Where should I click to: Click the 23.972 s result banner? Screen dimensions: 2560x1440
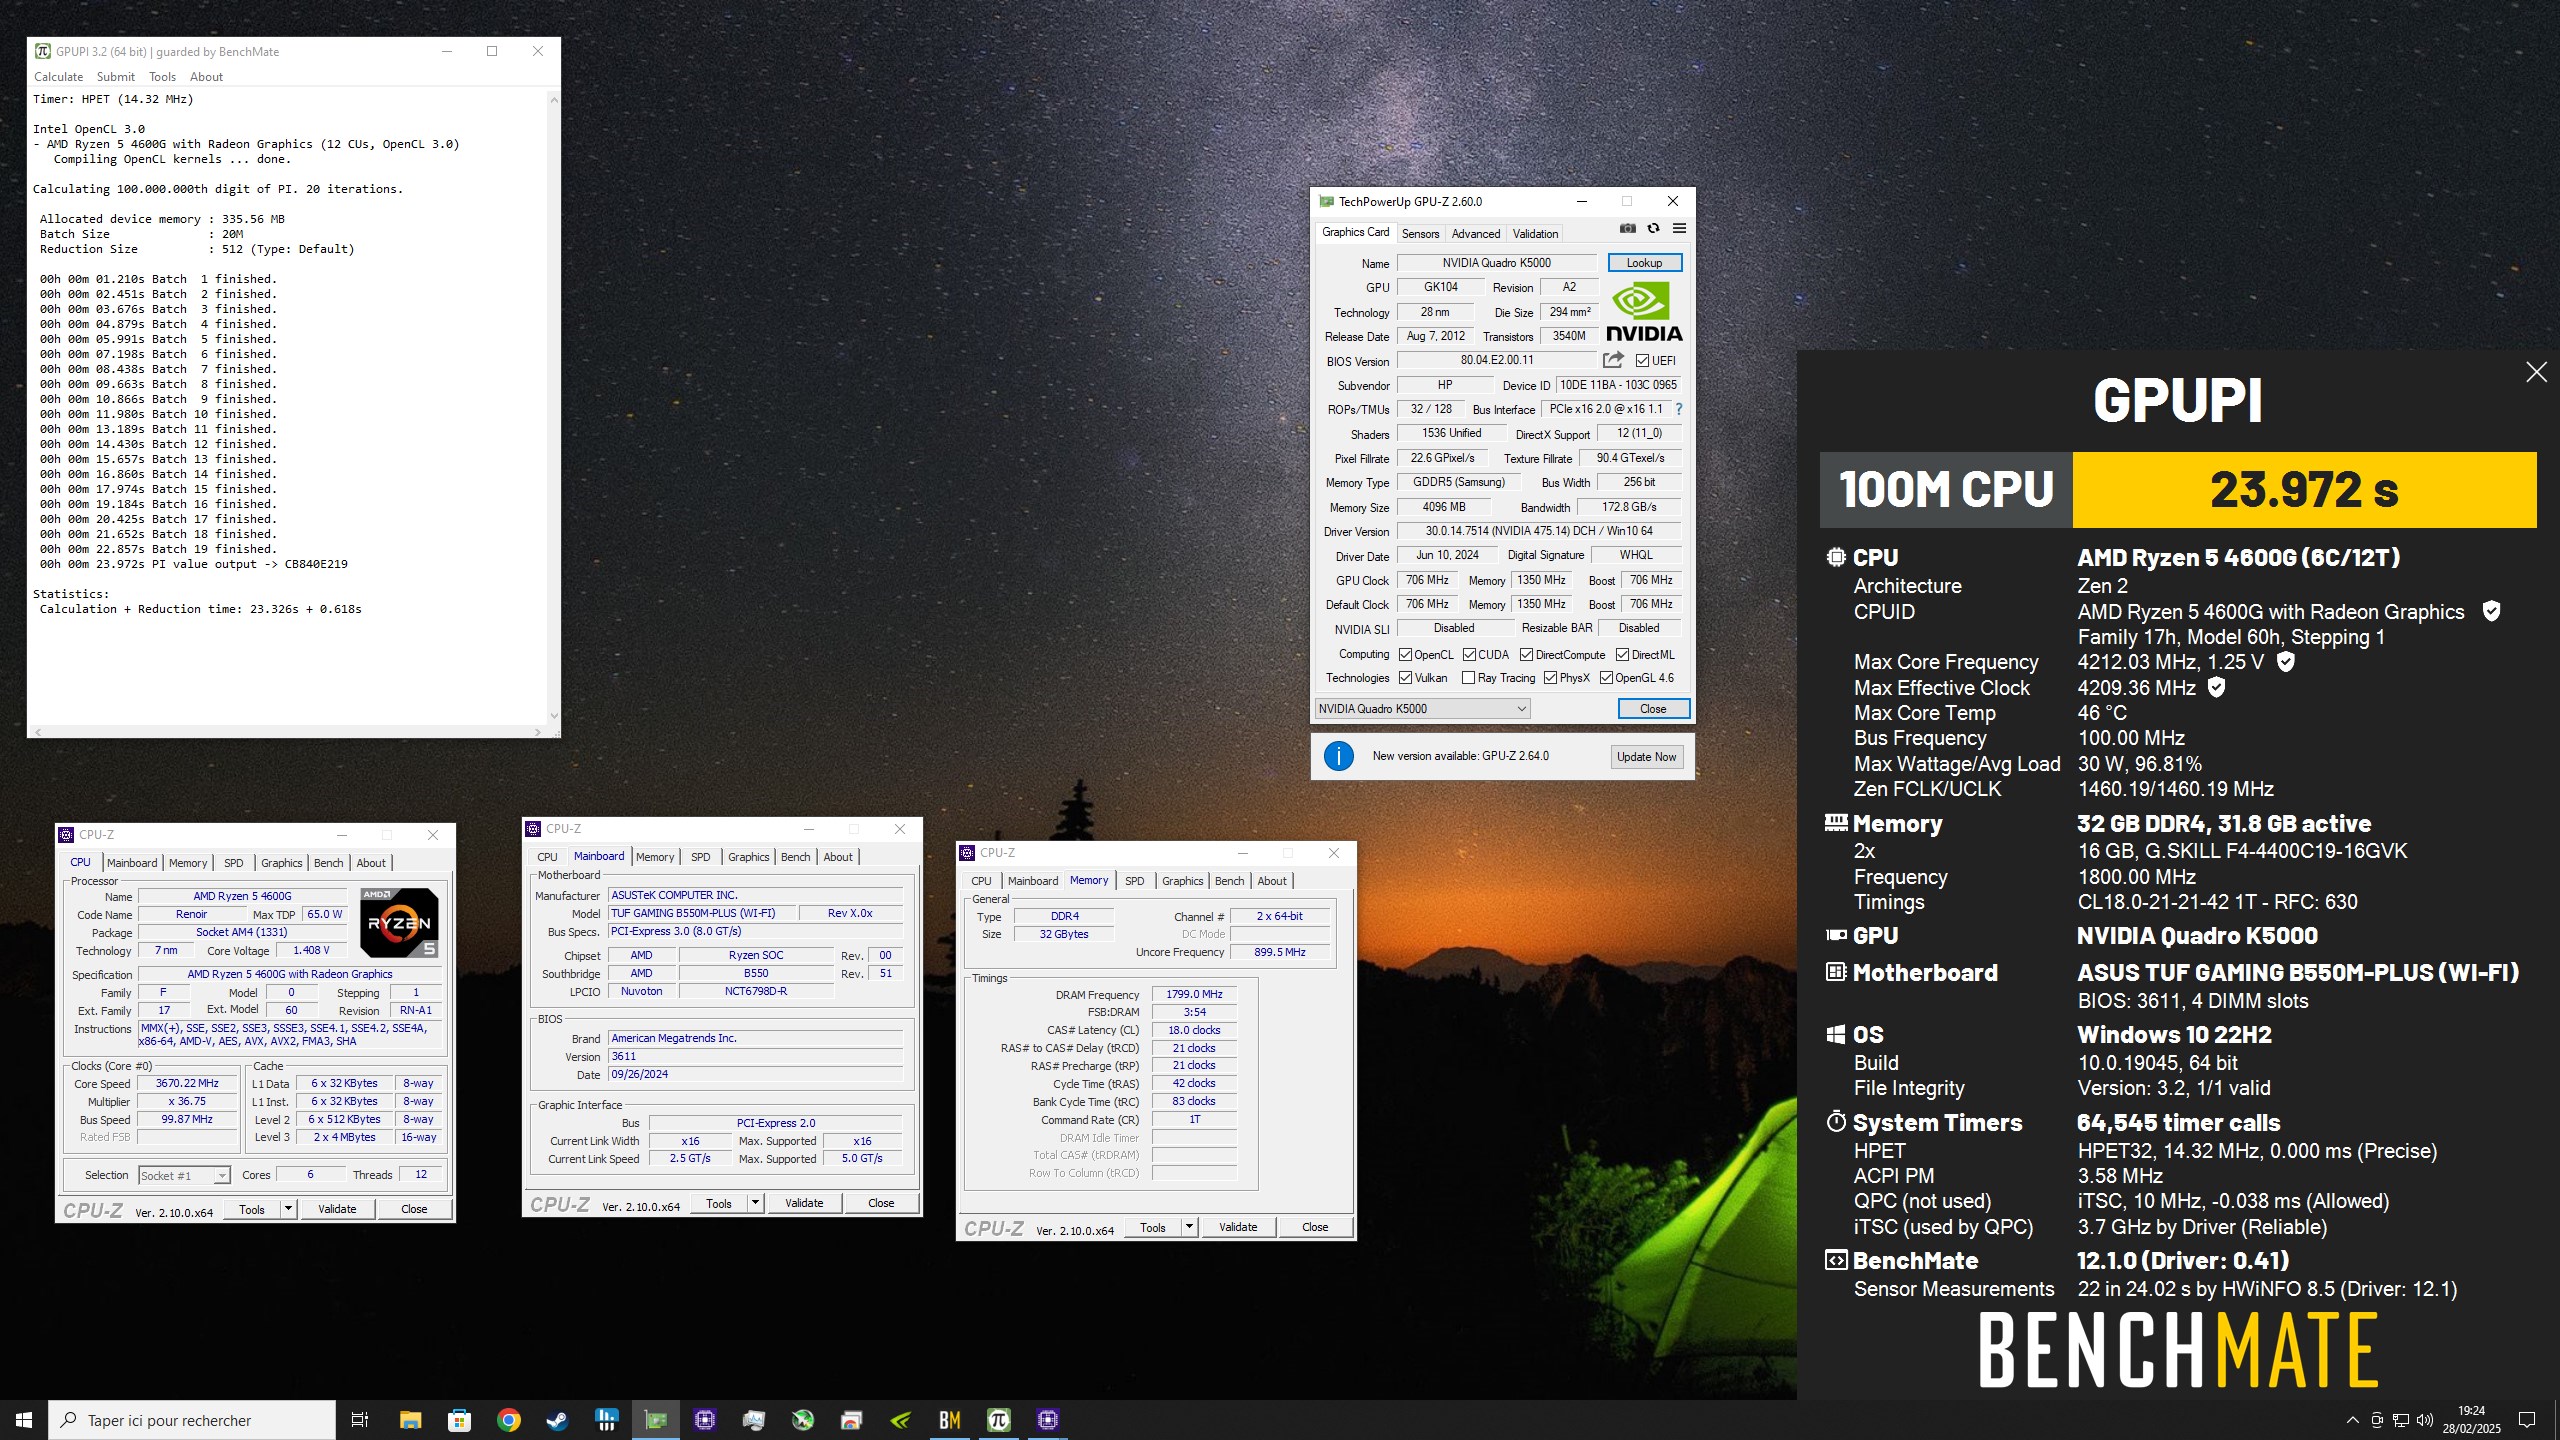2304,489
